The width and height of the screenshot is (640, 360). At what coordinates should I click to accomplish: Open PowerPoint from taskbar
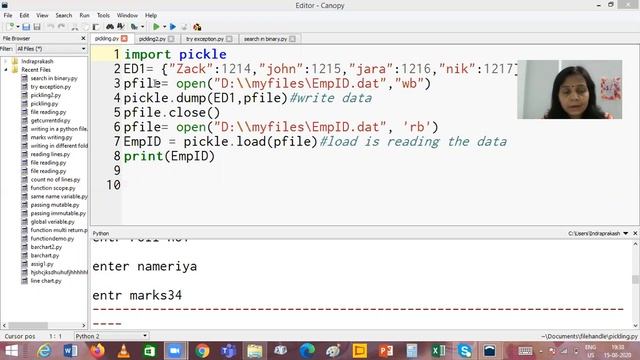(x=386, y=351)
